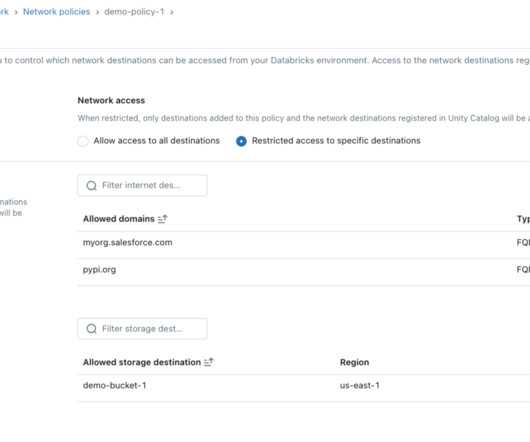Open the Network policies breadcrumb link
Viewport: 530px width, 442px height.
click(56, 12)
